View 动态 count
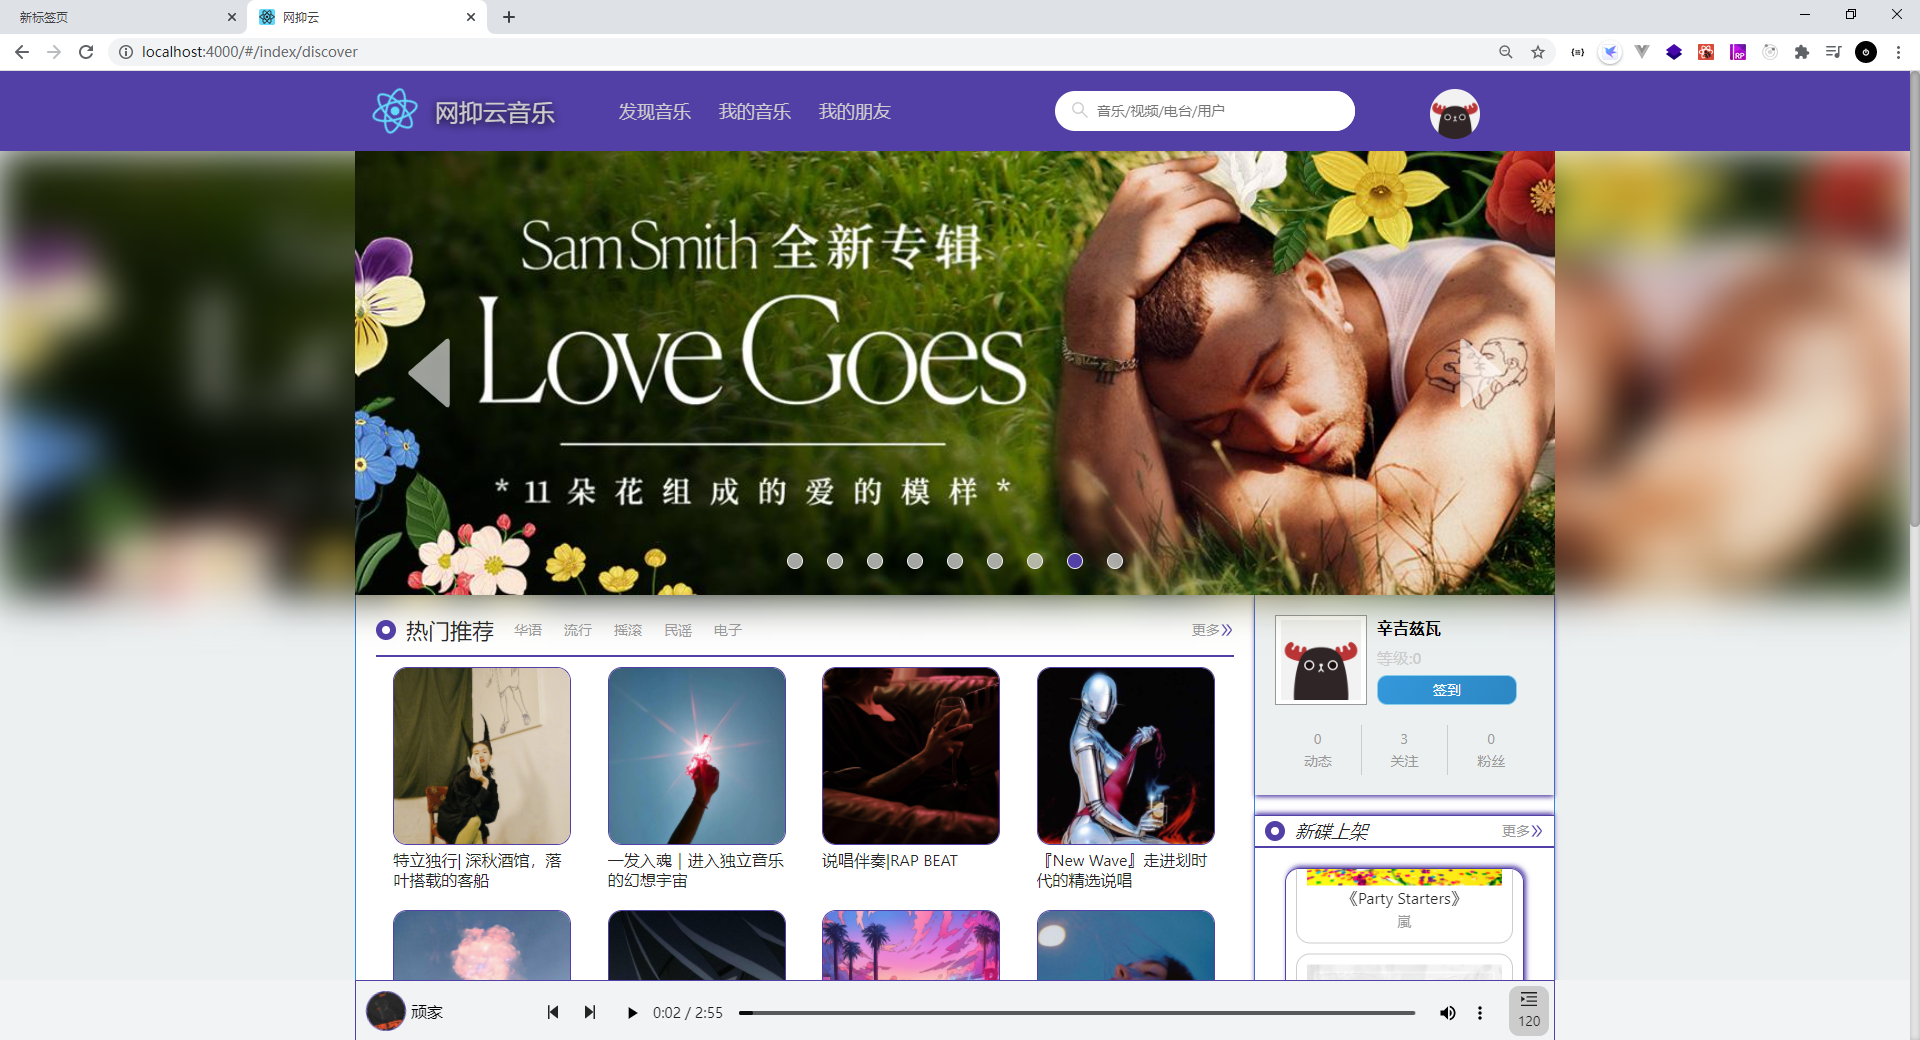1920x1040 pixels. click(1318, 750)
